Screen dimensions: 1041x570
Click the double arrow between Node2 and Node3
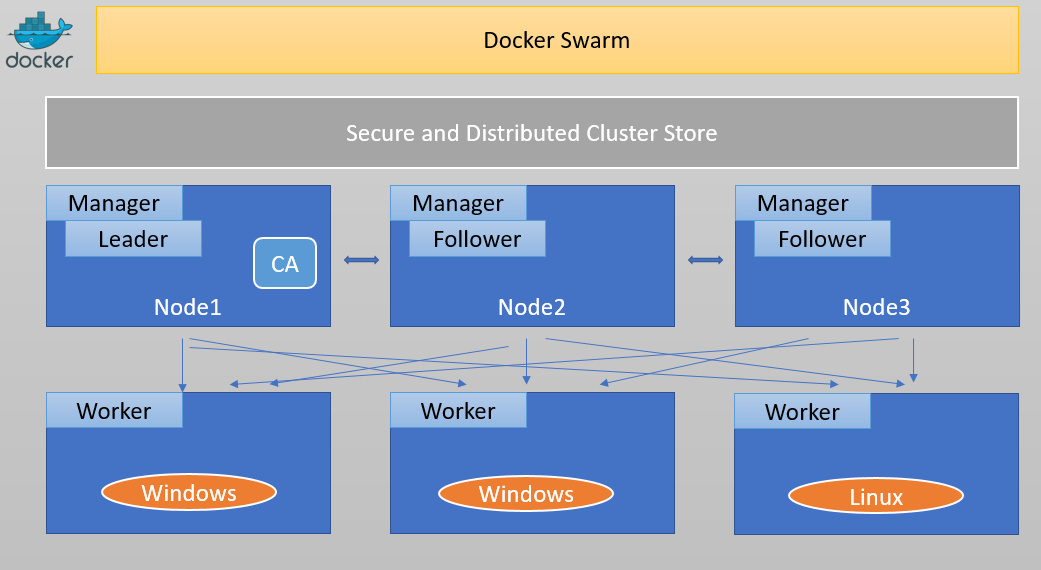coord(705,260)
